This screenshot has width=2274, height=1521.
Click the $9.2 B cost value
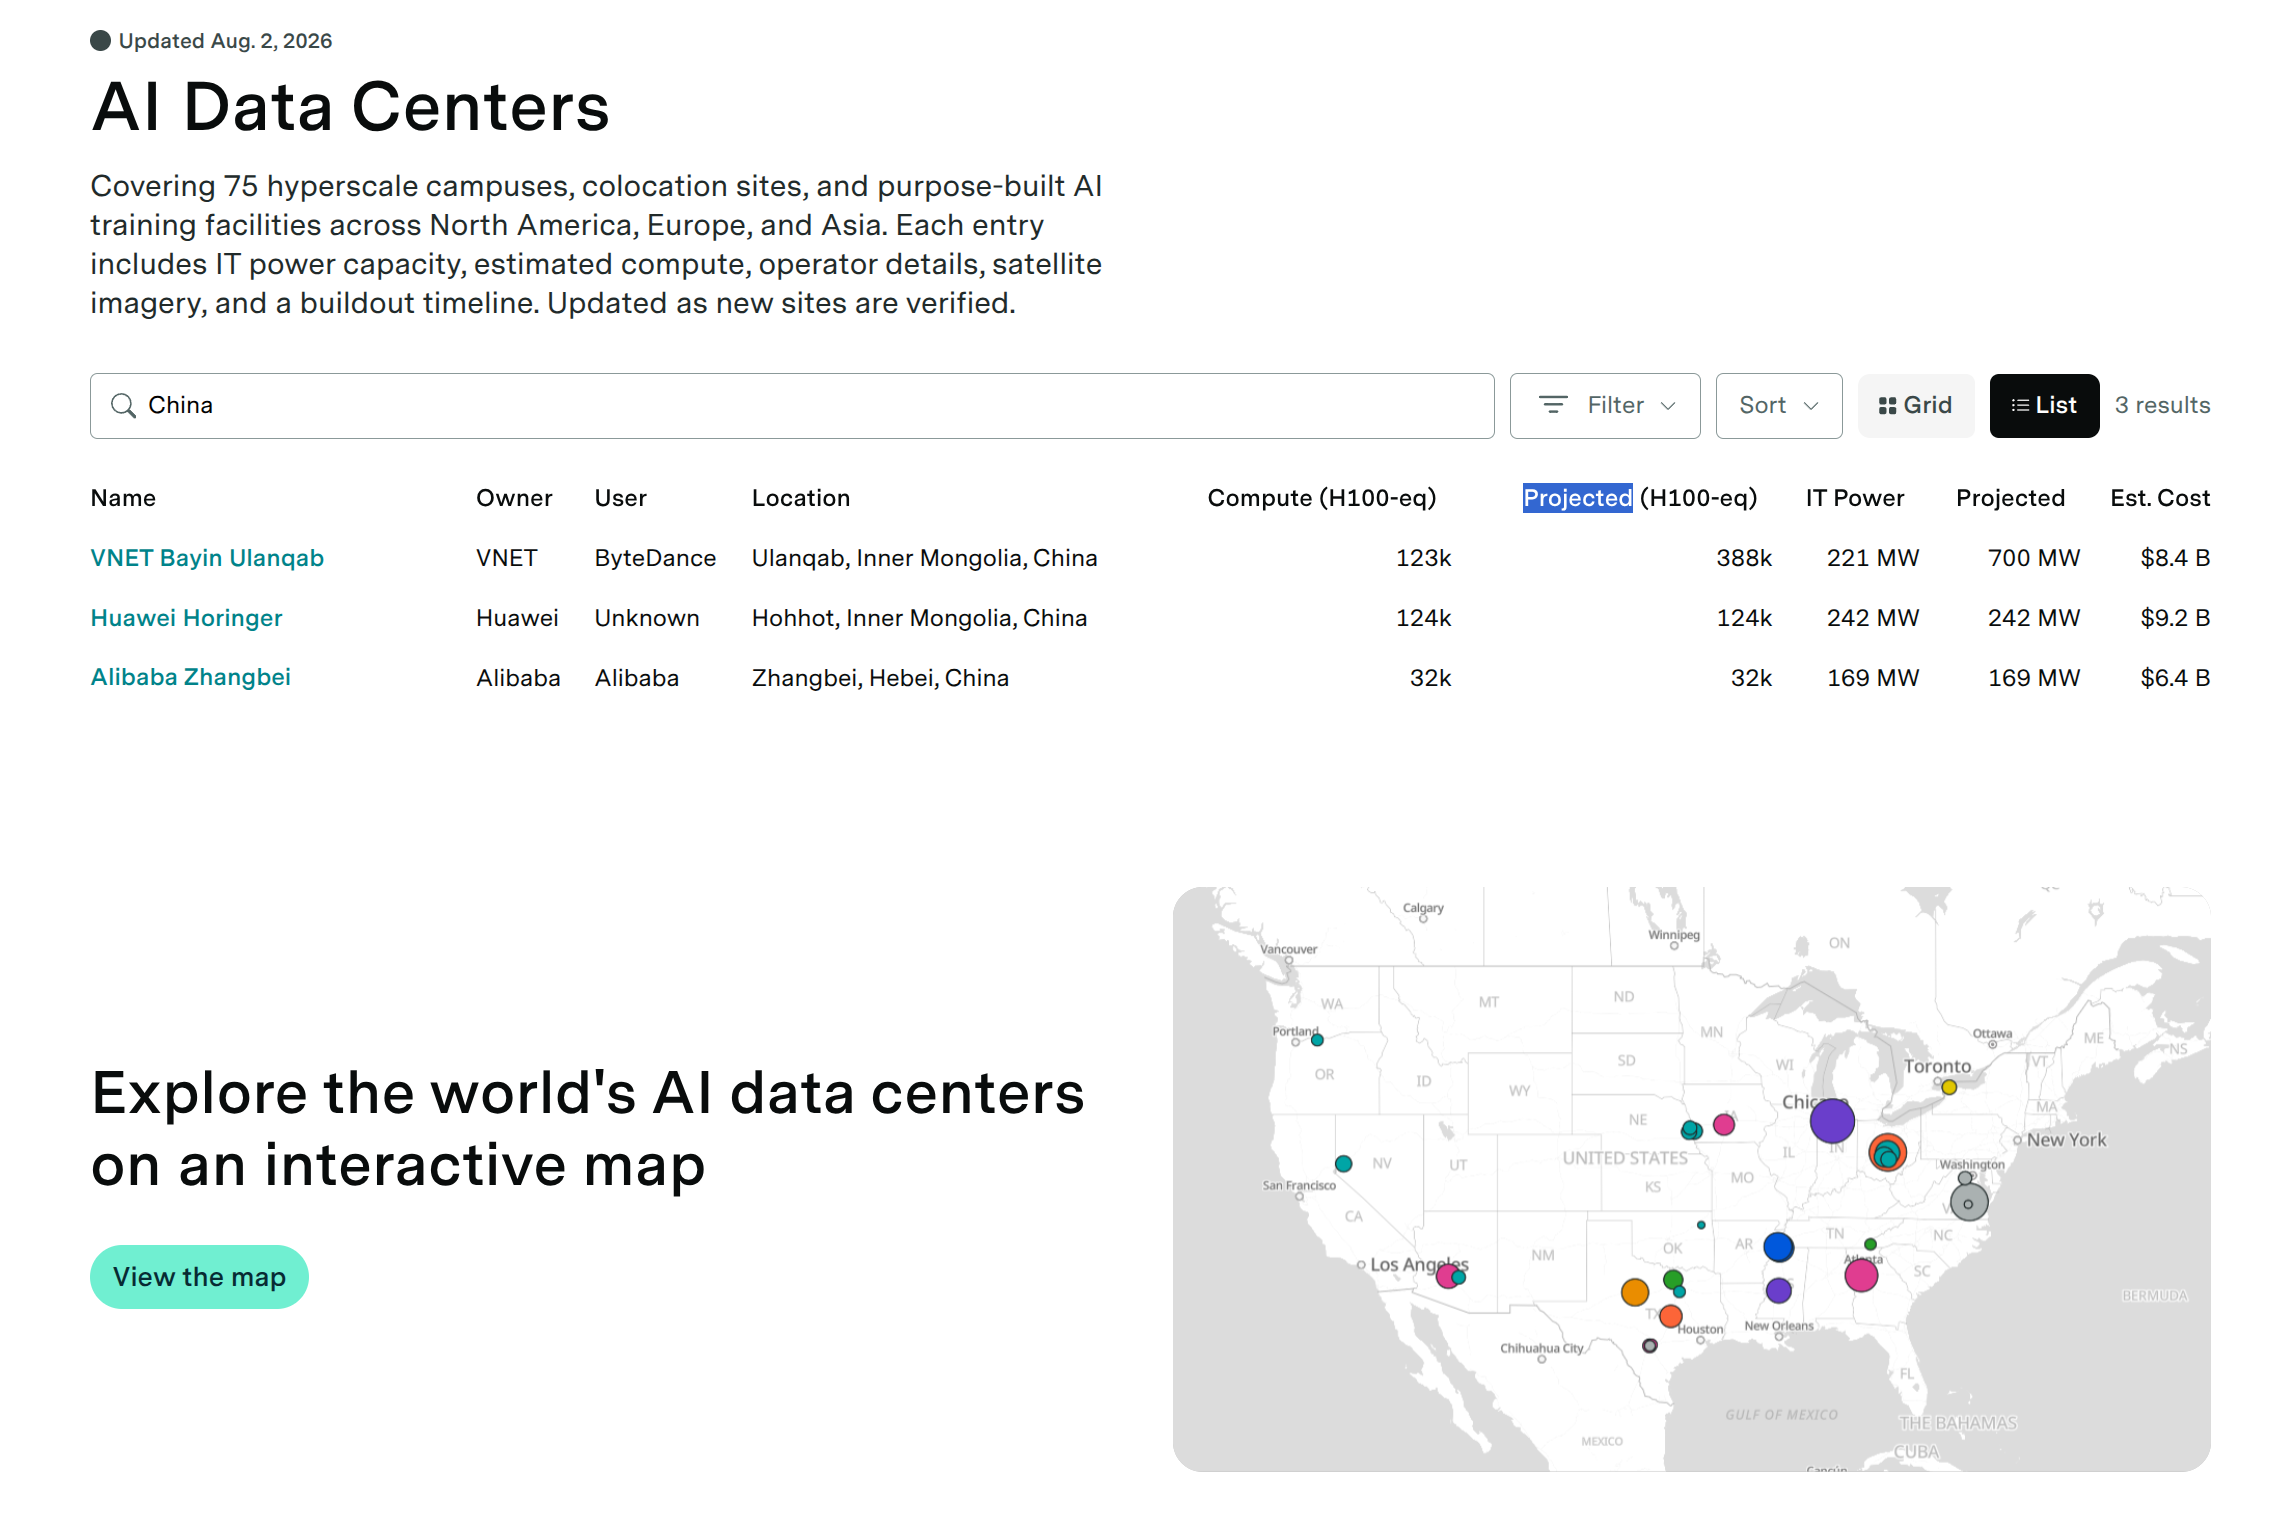tap(2175, 618)
